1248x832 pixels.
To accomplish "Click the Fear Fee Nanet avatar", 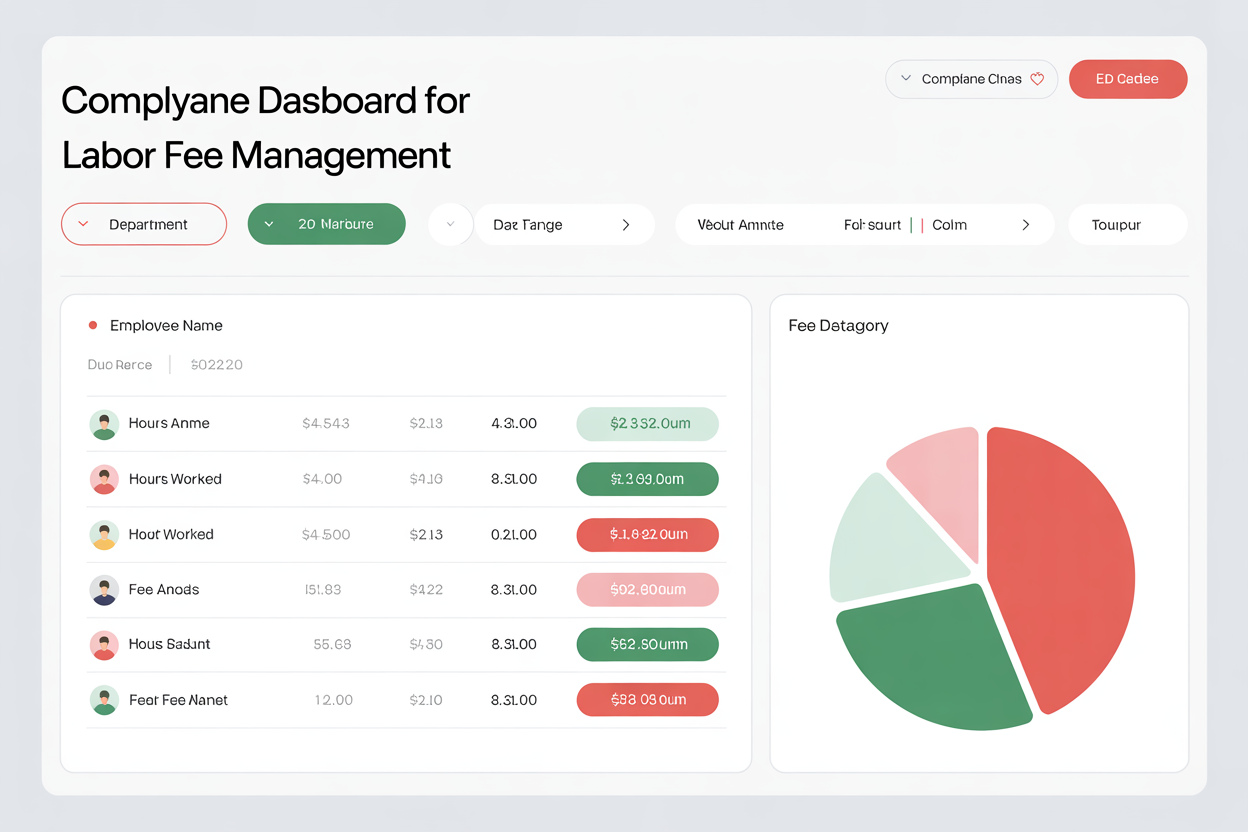I will pos(104,700).
